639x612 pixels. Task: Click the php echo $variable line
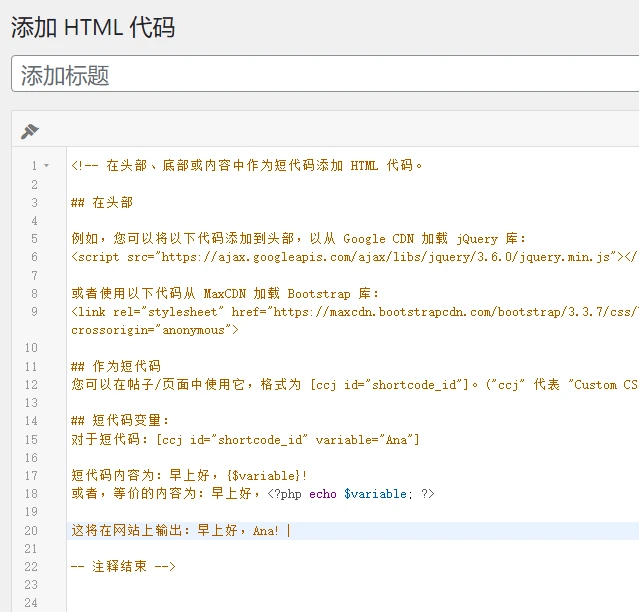point(253,494)
